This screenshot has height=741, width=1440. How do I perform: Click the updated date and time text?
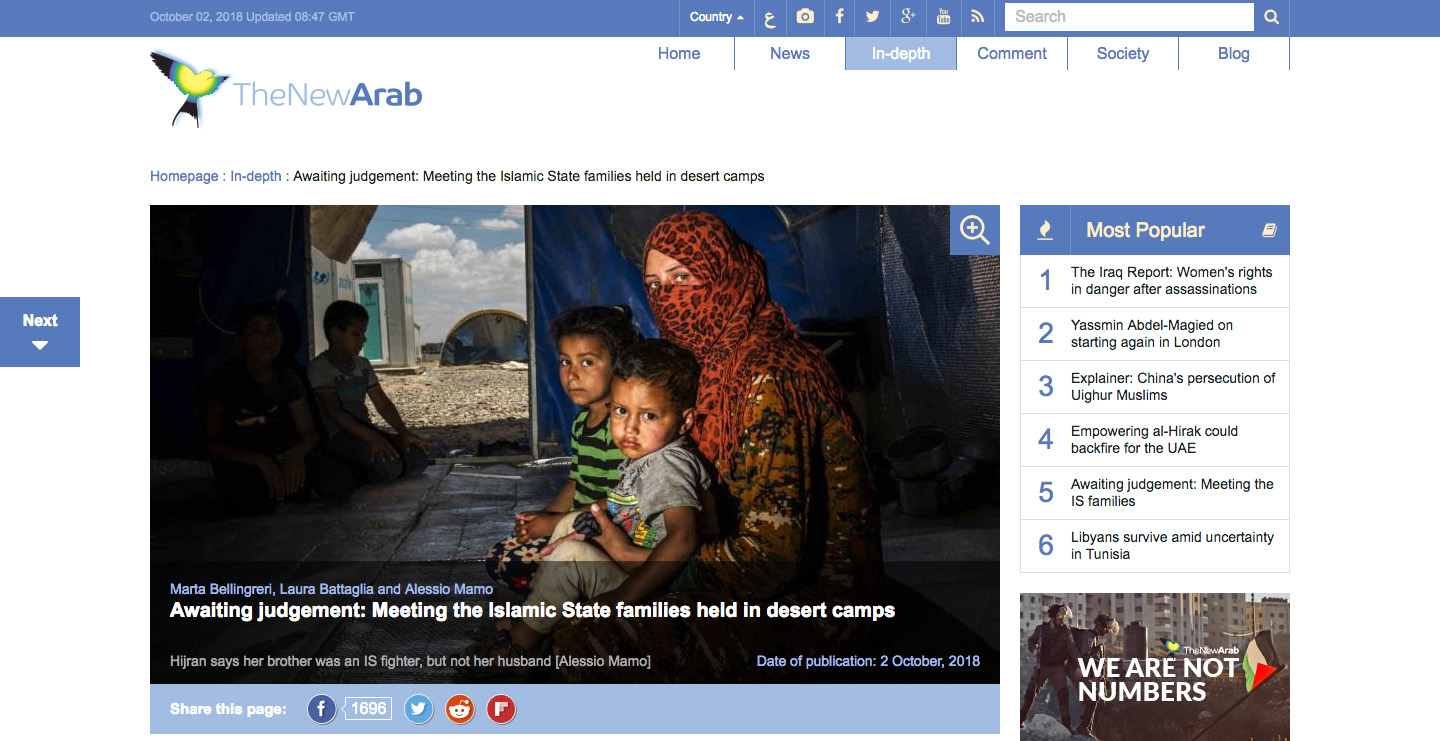pyautogui.click(x=252, y=17)
